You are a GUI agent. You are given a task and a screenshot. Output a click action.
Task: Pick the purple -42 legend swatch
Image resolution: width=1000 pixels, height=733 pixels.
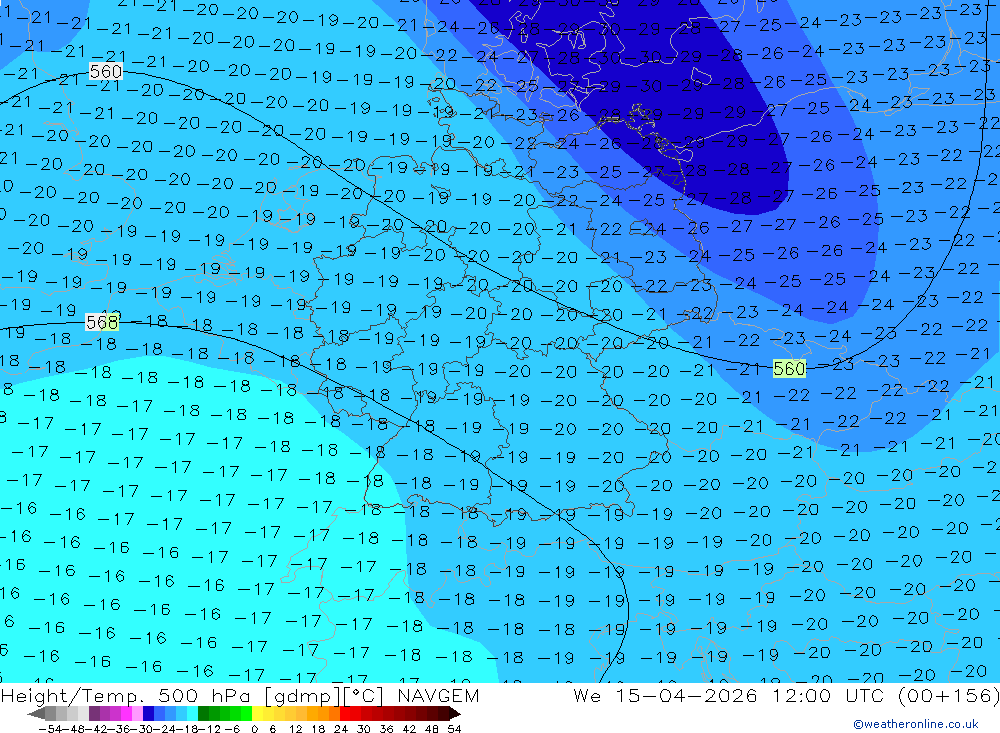[94, 714]
